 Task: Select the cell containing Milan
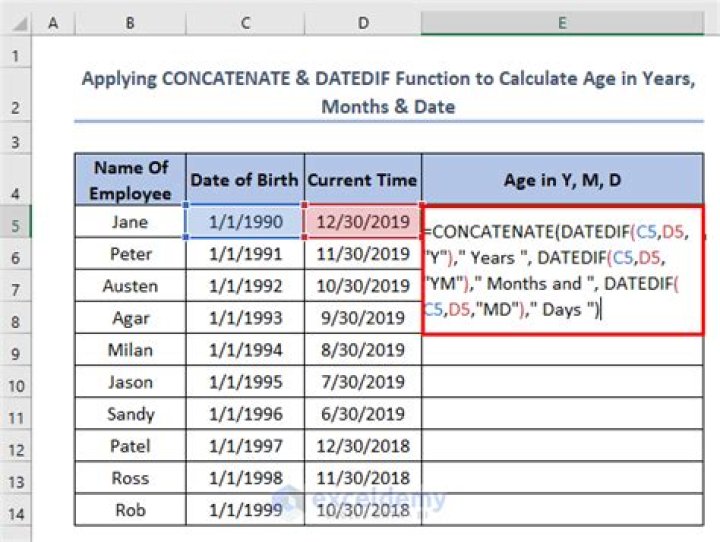click(129, 350)
